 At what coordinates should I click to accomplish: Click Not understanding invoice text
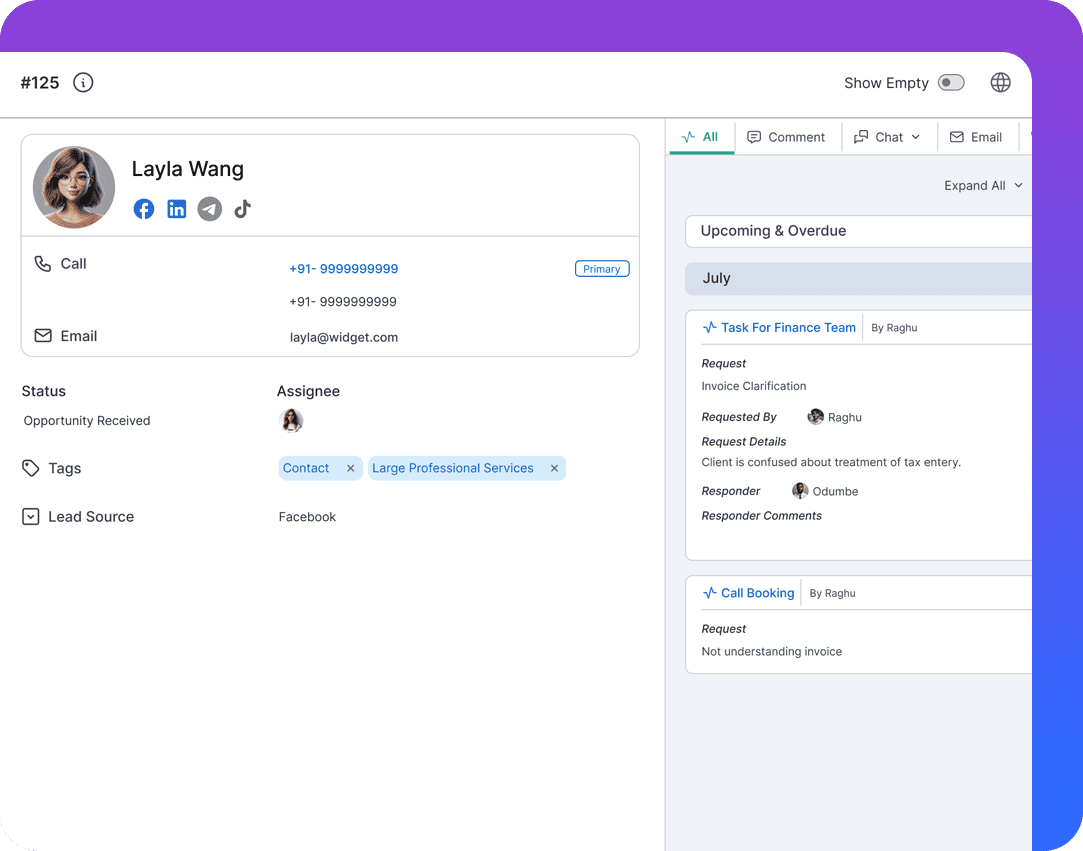tap(771, 651)
